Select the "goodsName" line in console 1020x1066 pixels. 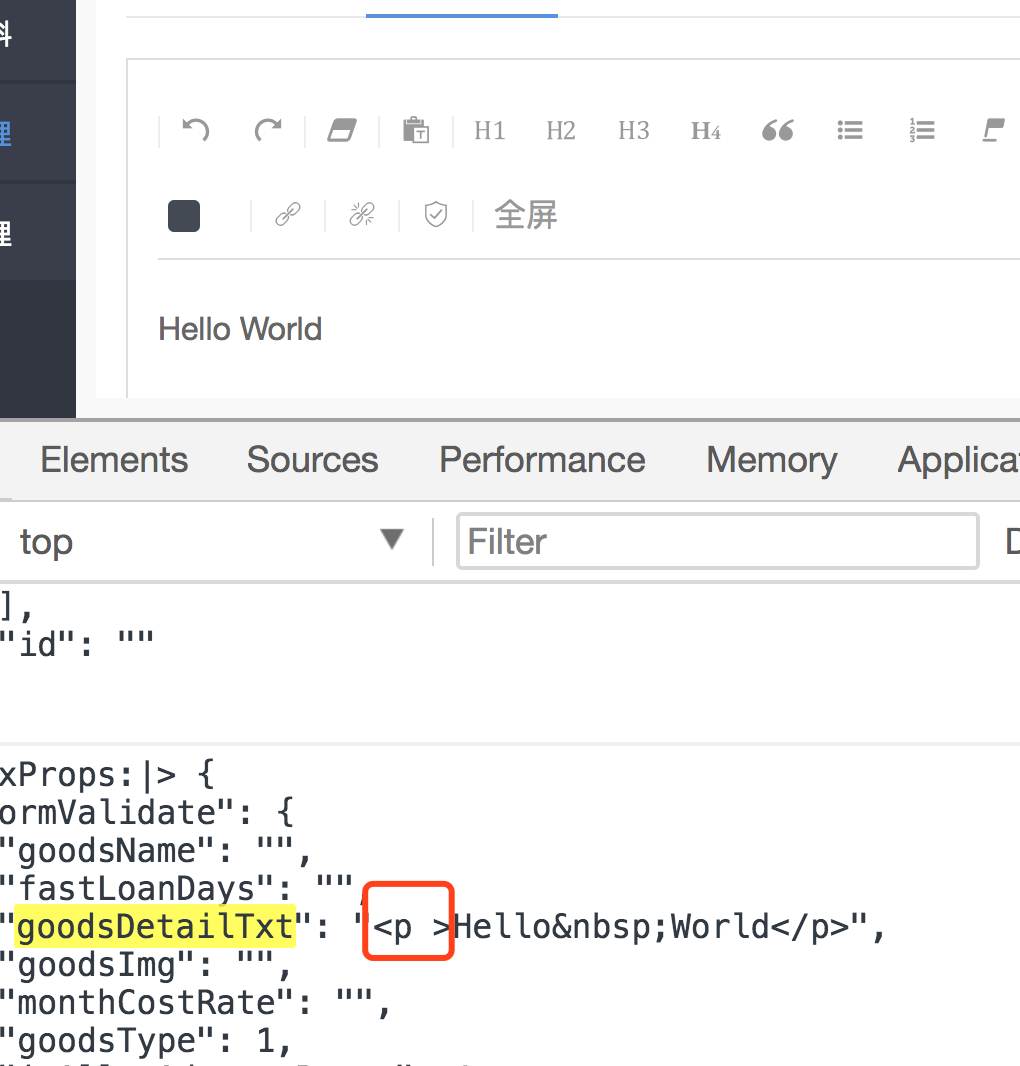(155, 850)
